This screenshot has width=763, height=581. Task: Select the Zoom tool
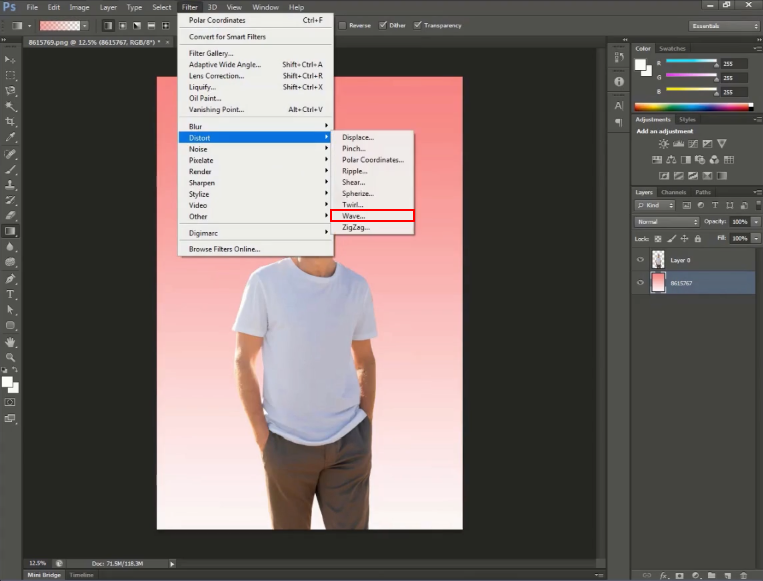(10, 357)
